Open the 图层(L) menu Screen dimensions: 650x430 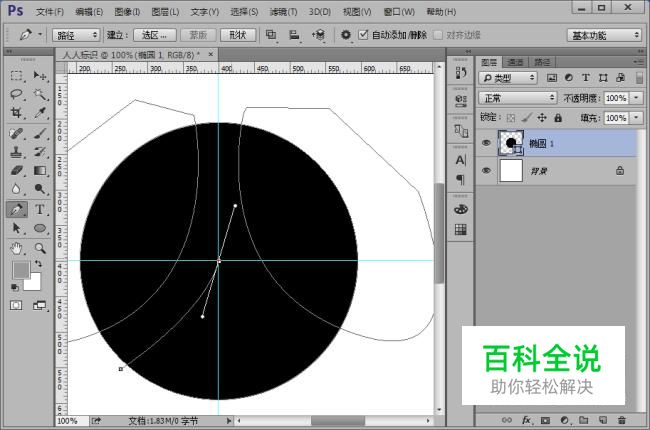pos(165,12)
